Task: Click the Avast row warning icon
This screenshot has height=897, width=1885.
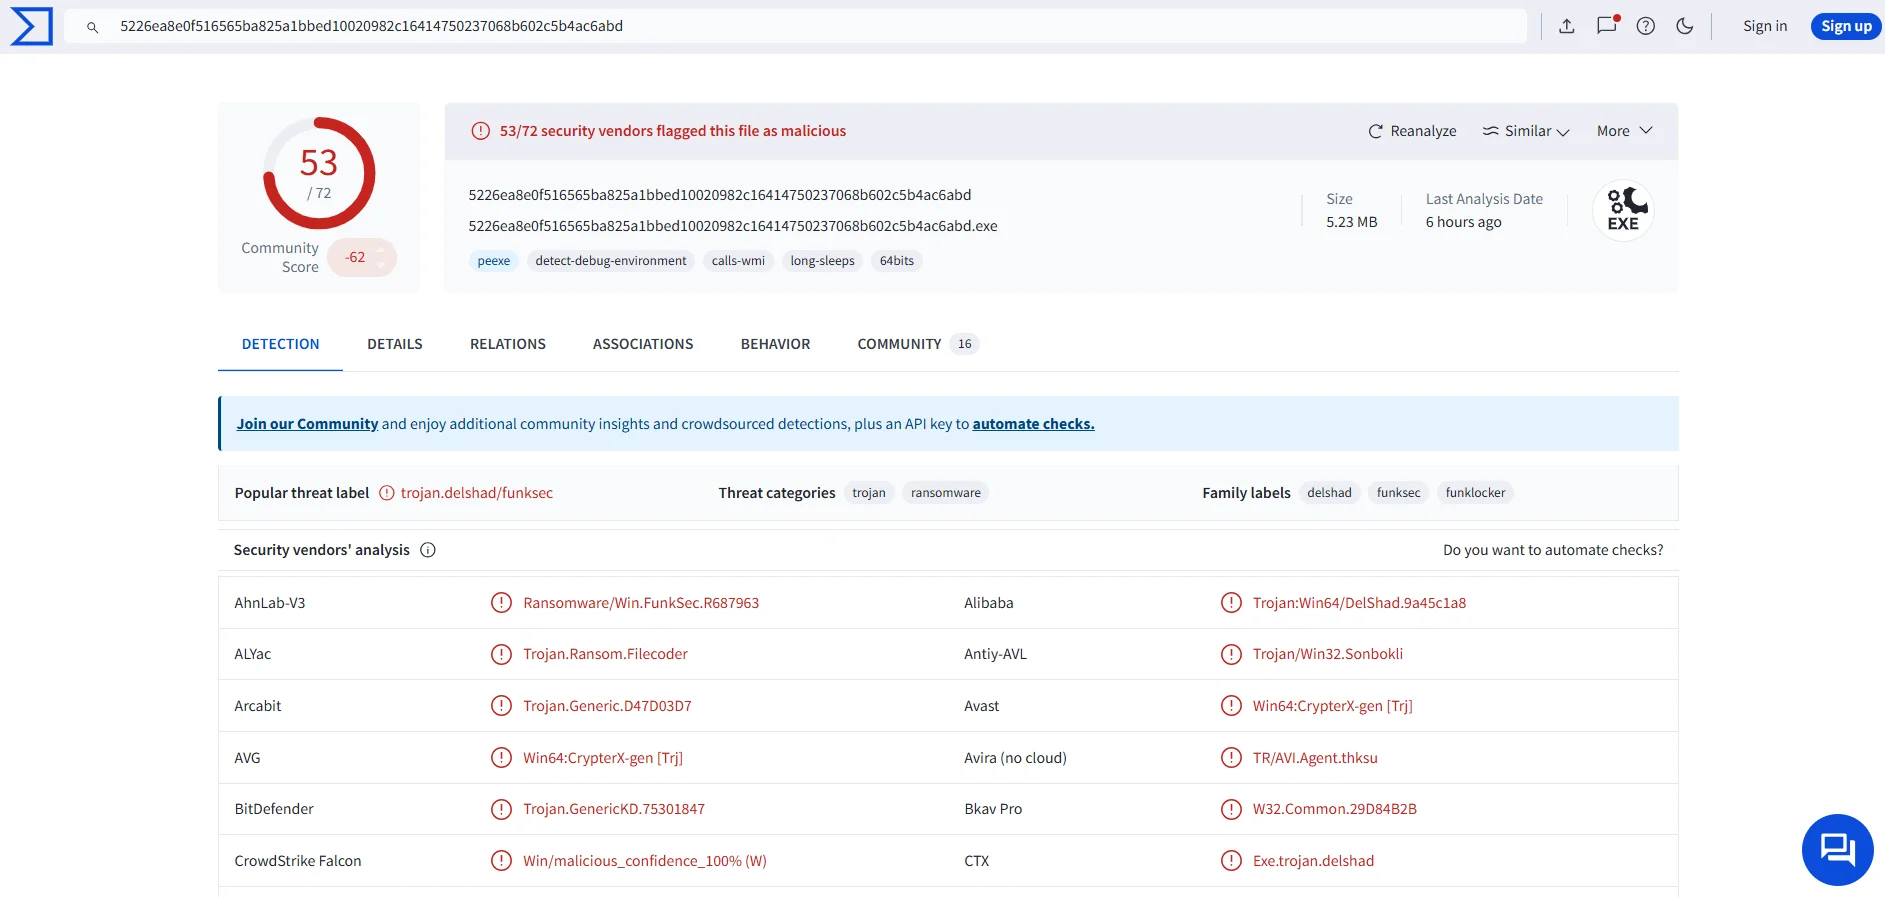Action: click(x=1231, y=706)
